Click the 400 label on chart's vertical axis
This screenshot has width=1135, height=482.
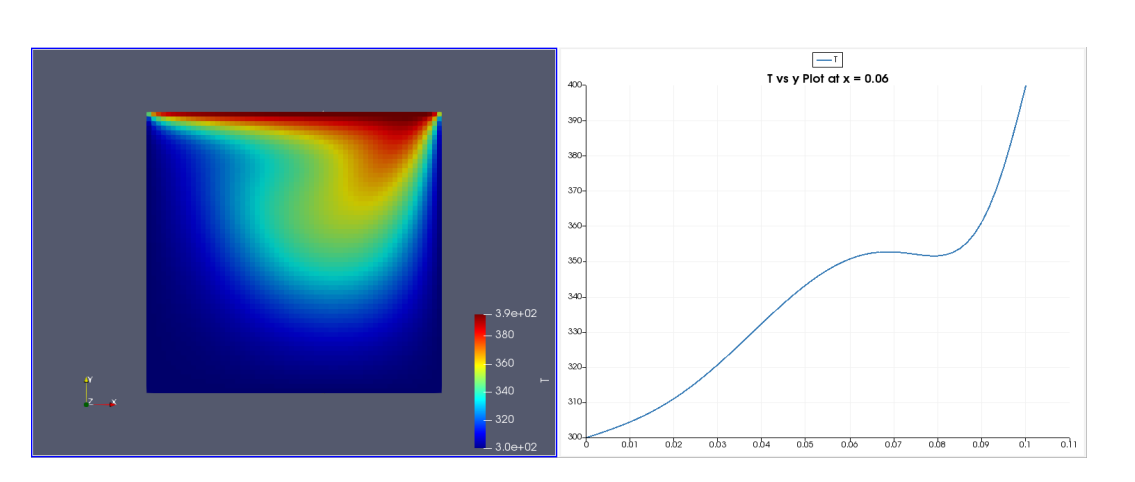click(x=574, y=85)
